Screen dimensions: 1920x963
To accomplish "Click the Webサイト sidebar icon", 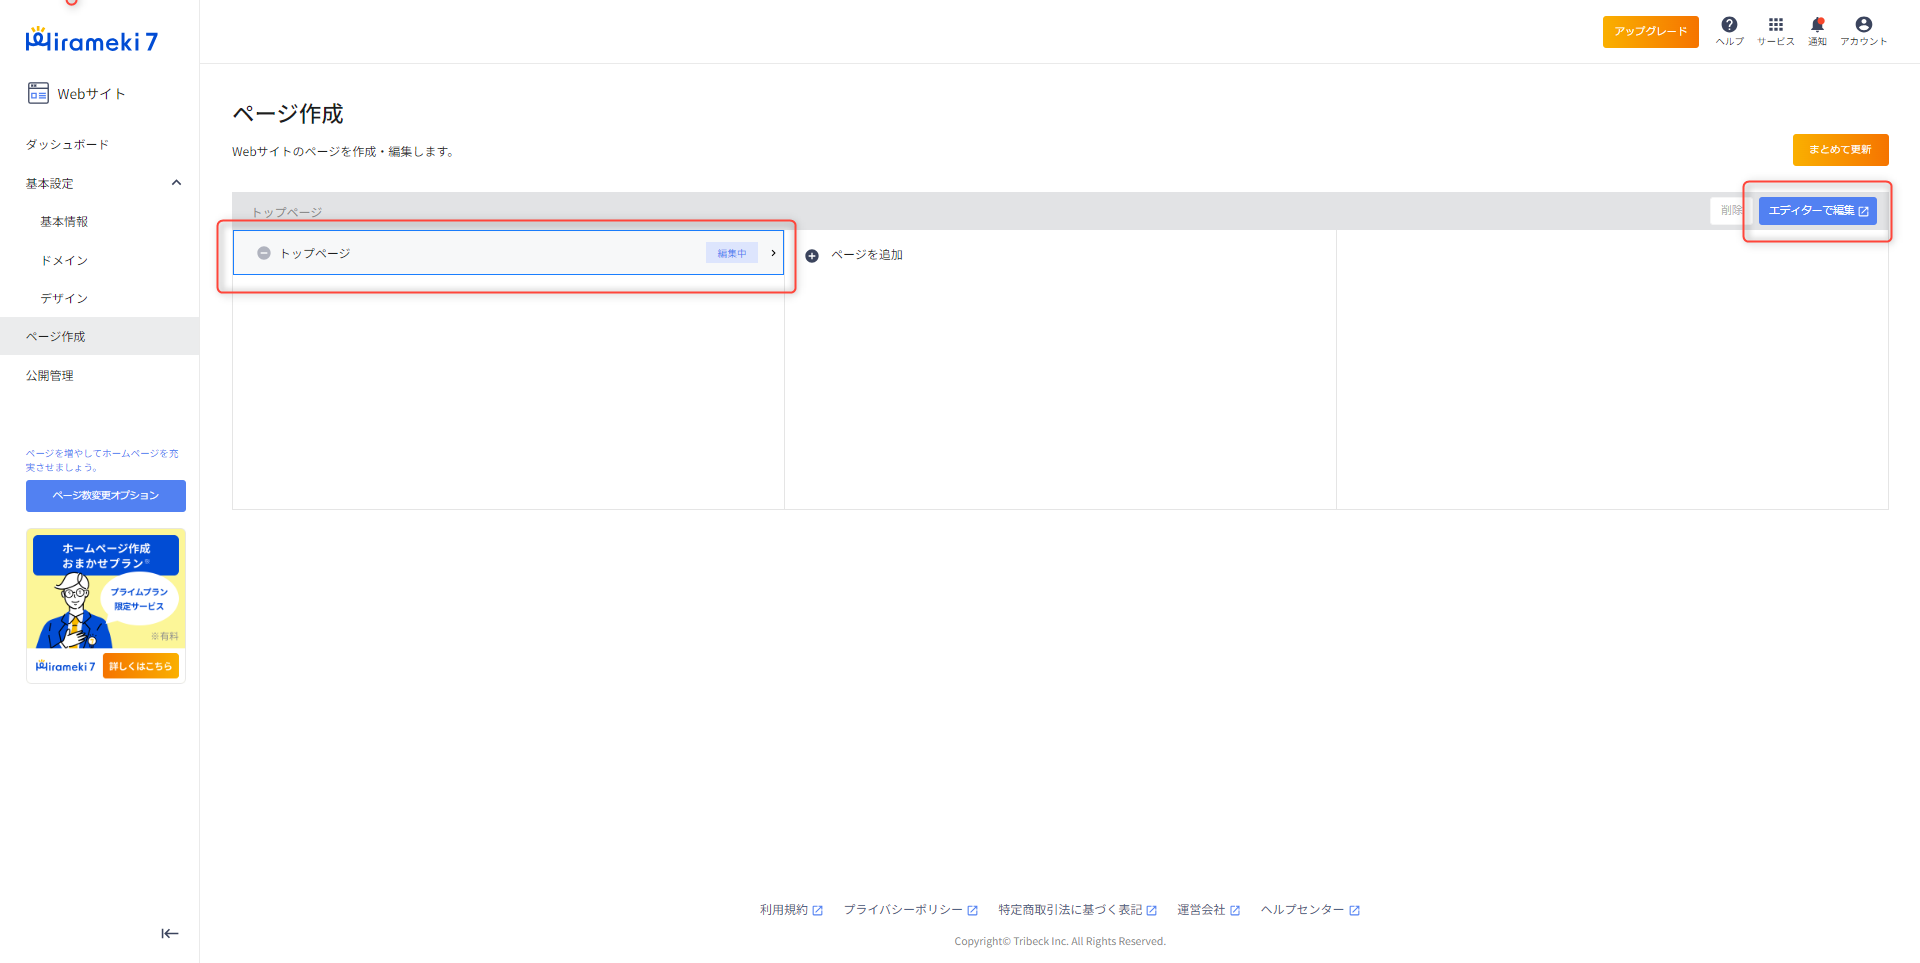I will point(38,93).
